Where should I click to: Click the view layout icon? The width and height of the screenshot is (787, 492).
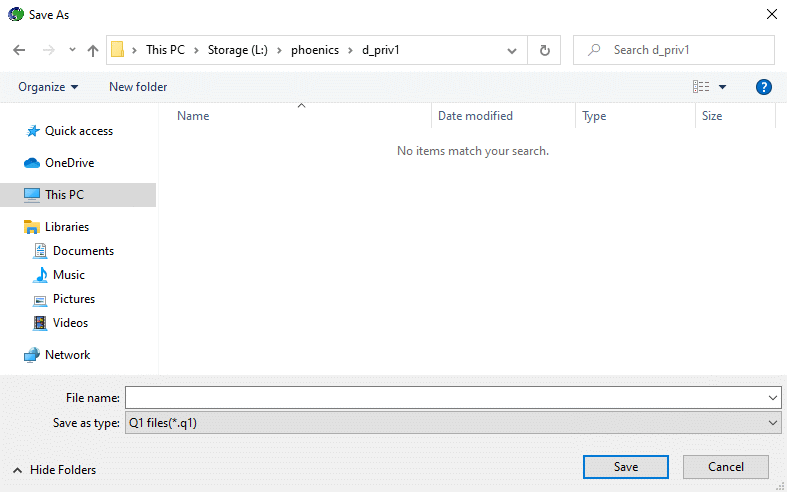(x=701, y=87)
